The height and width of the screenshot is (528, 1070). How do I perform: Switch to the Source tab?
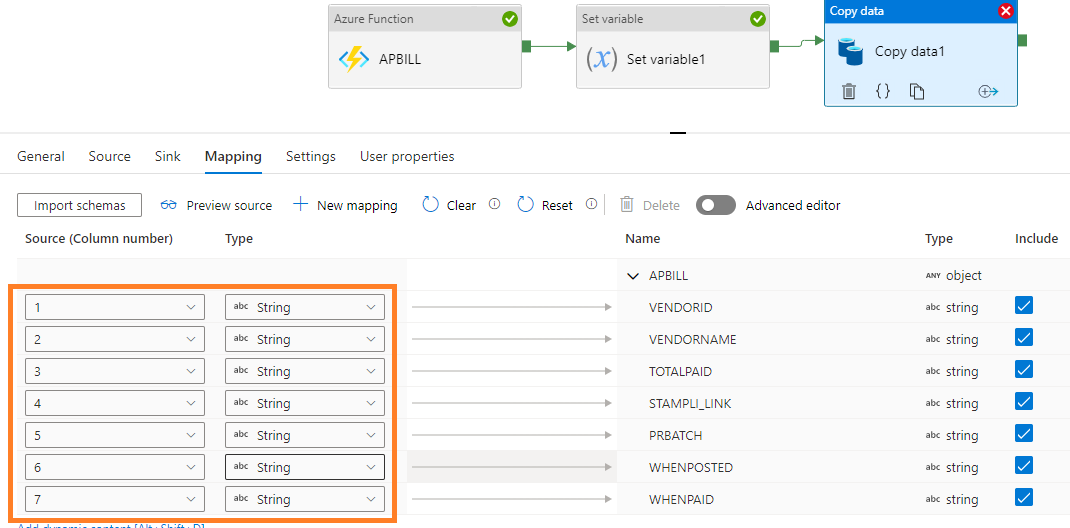(x=109, y=156)
